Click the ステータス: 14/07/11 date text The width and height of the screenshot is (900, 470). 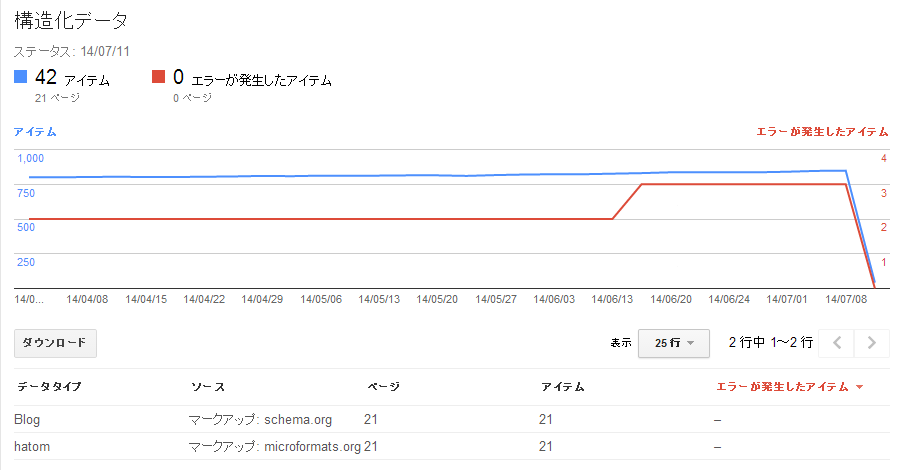(x=72, y=52)
